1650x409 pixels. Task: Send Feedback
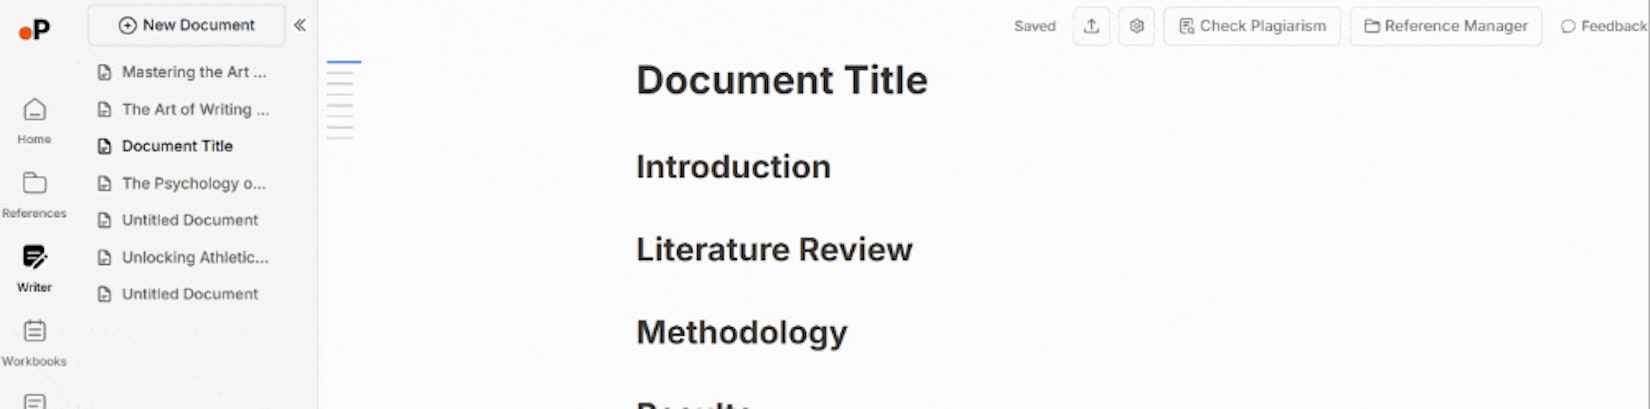click(x=1603, y=26)
